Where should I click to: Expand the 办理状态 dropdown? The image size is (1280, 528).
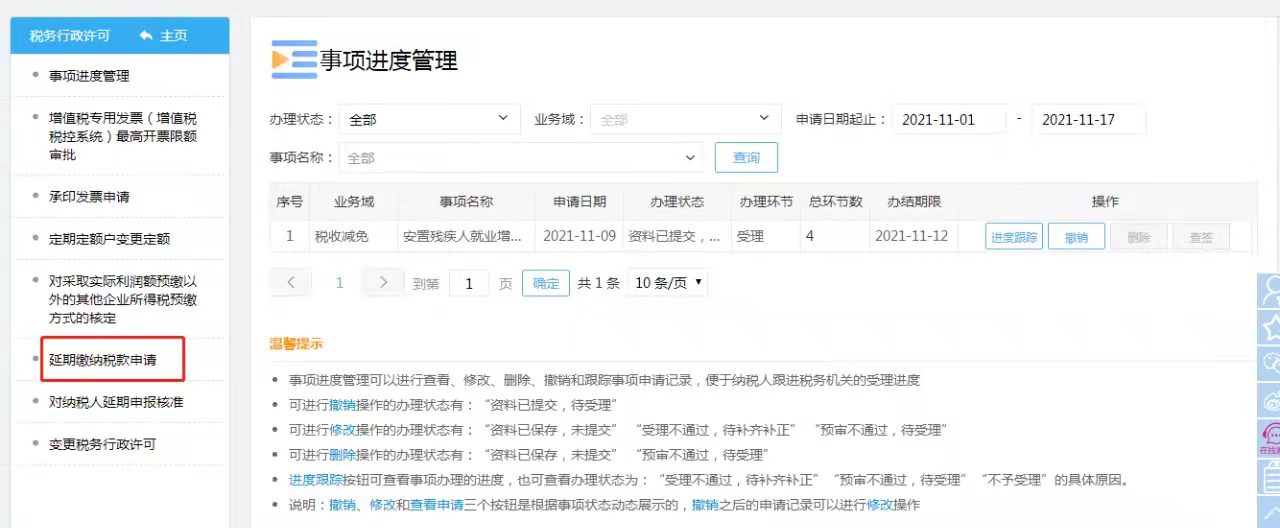(430, 119)
